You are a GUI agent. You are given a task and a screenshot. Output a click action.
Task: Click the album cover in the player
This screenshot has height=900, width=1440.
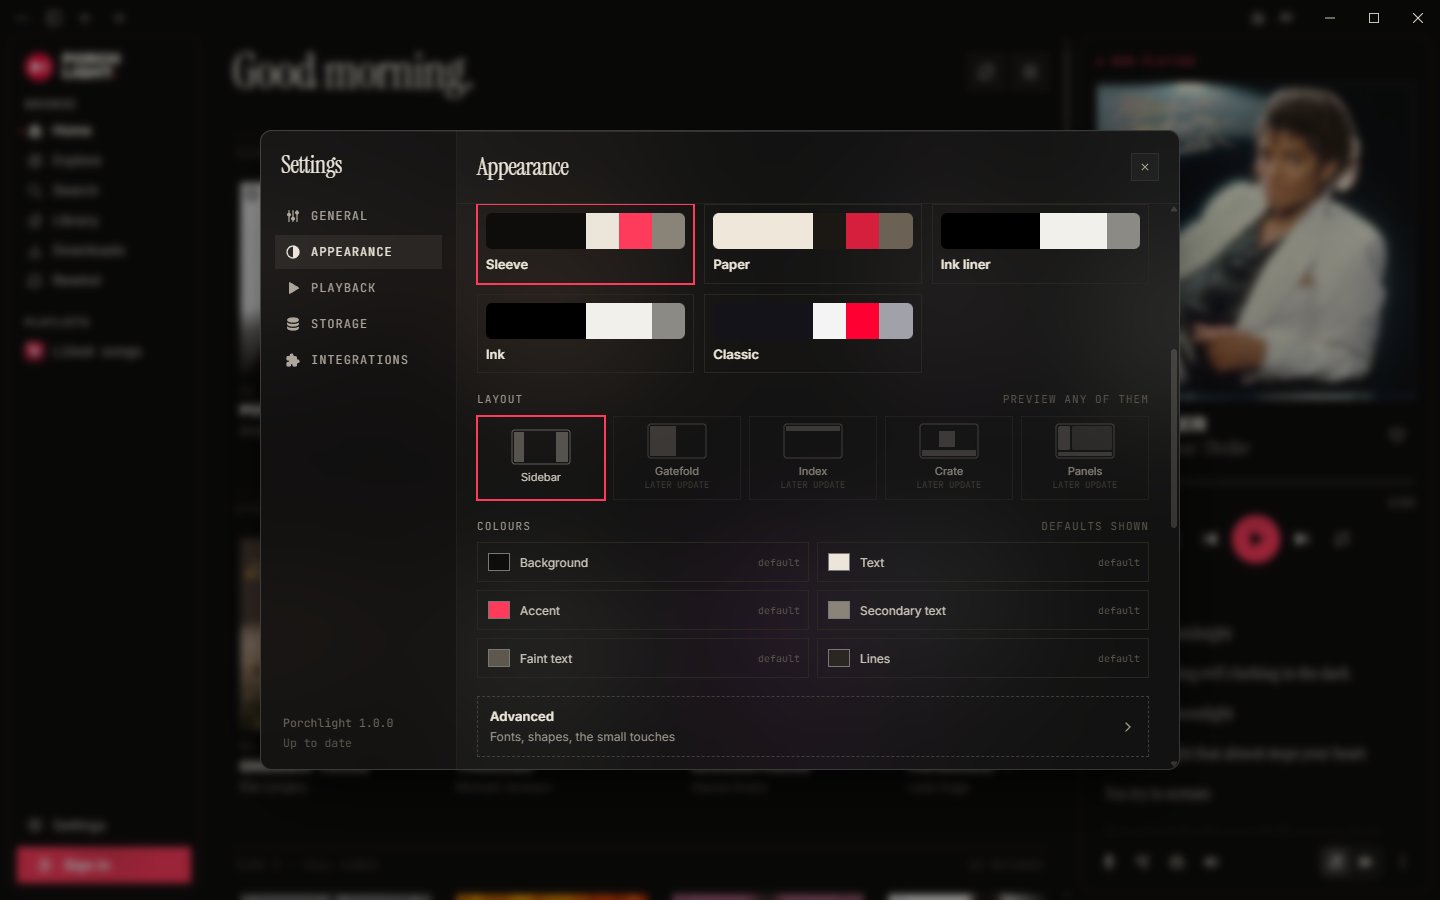[1256, 240]
